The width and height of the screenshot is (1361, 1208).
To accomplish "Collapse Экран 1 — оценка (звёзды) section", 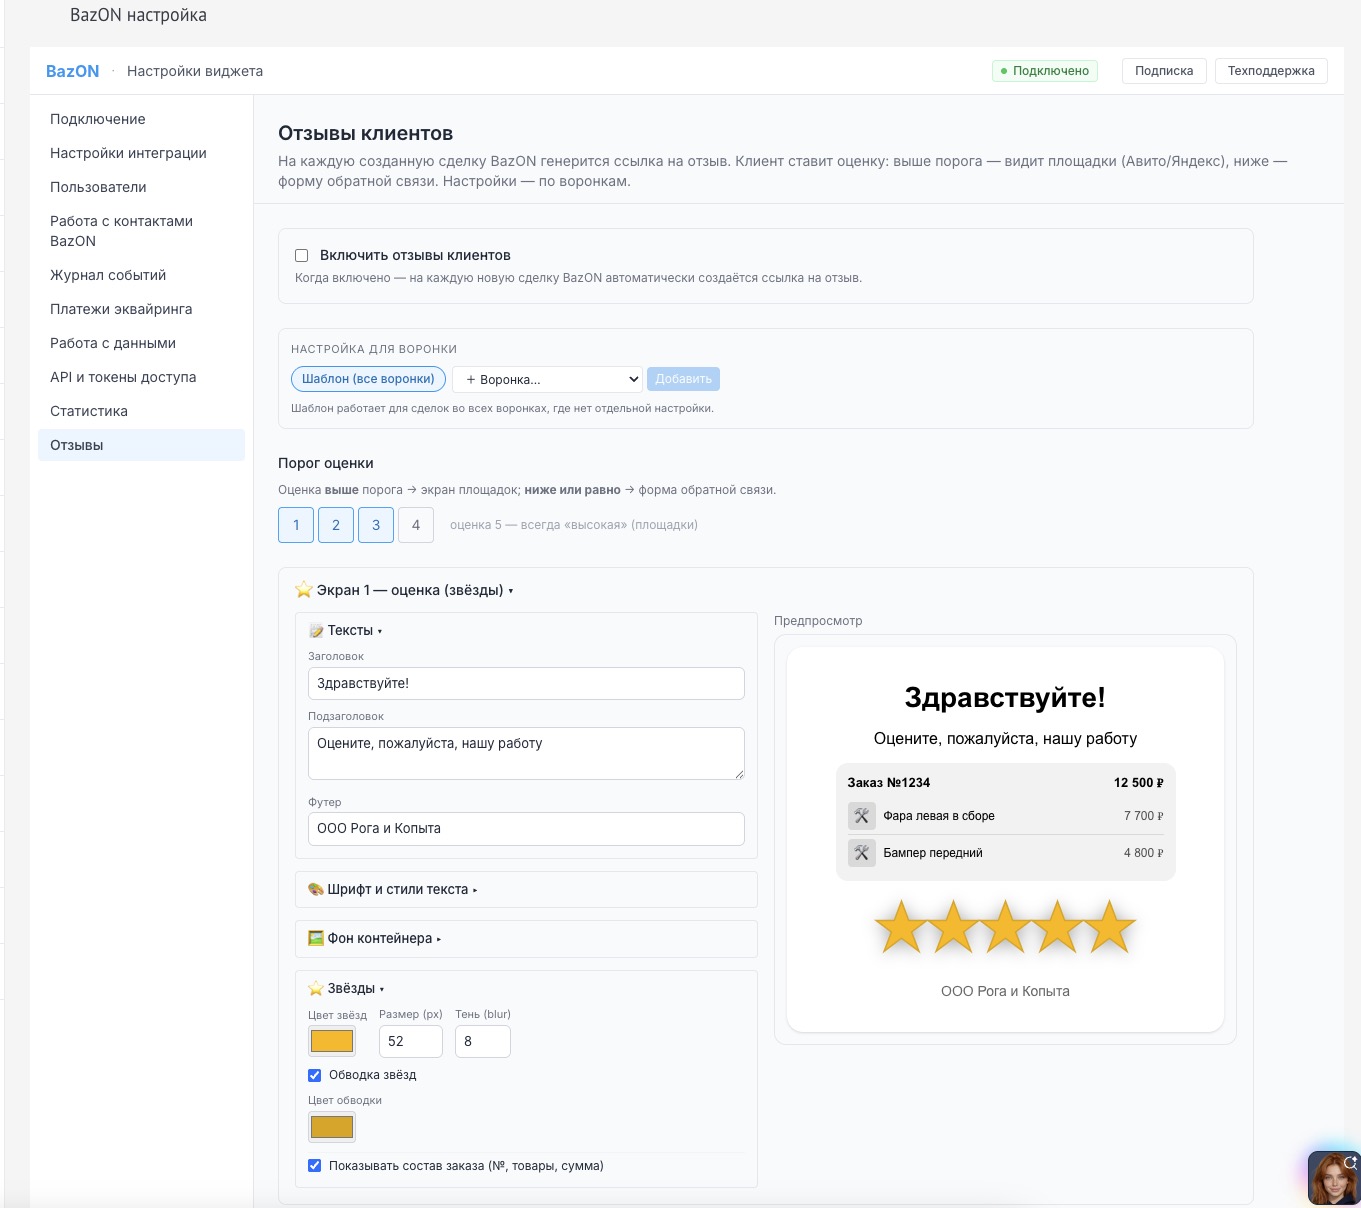I will coord(404,590).
